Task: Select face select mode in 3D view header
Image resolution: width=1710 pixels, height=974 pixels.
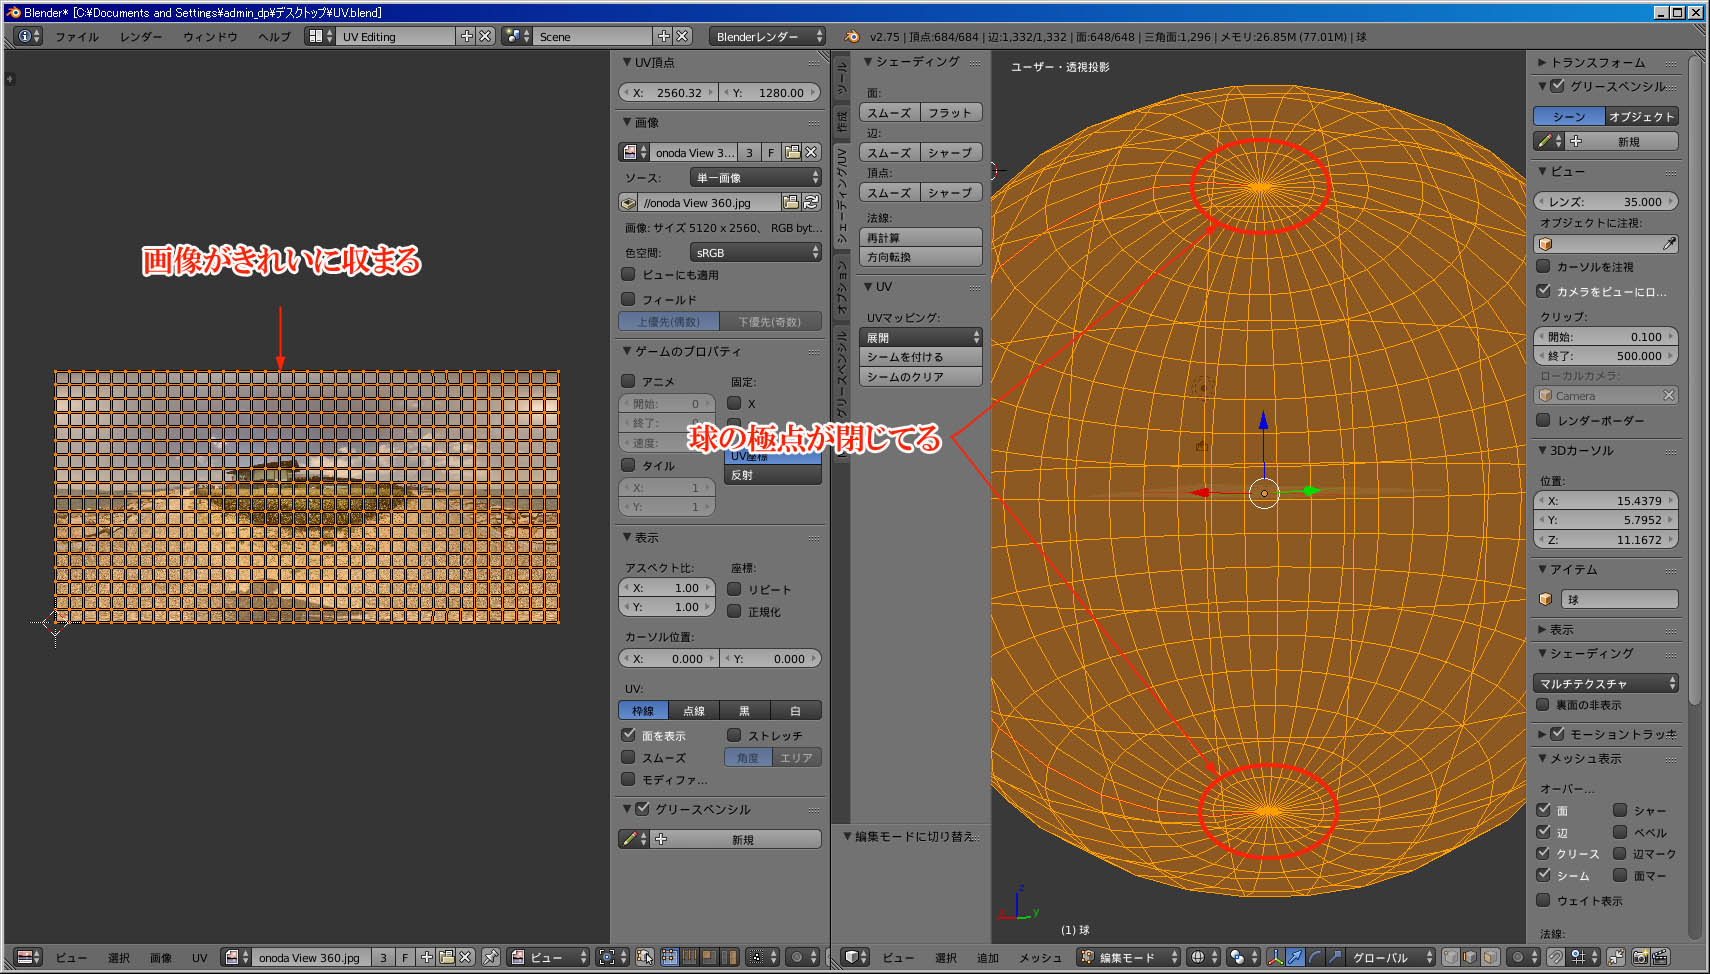Action: click(1490, 957)
